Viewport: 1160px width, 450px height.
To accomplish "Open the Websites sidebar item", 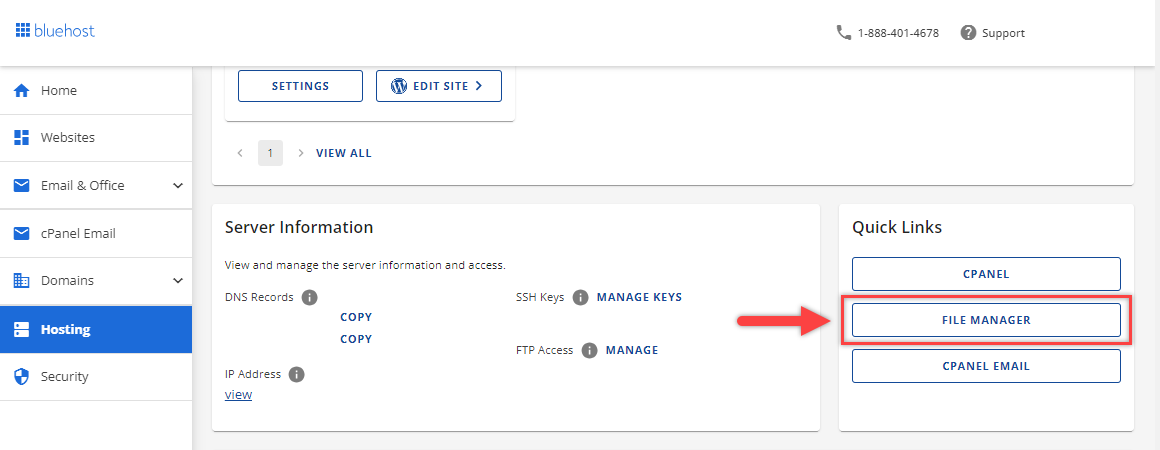I will [x=67, y=137].
